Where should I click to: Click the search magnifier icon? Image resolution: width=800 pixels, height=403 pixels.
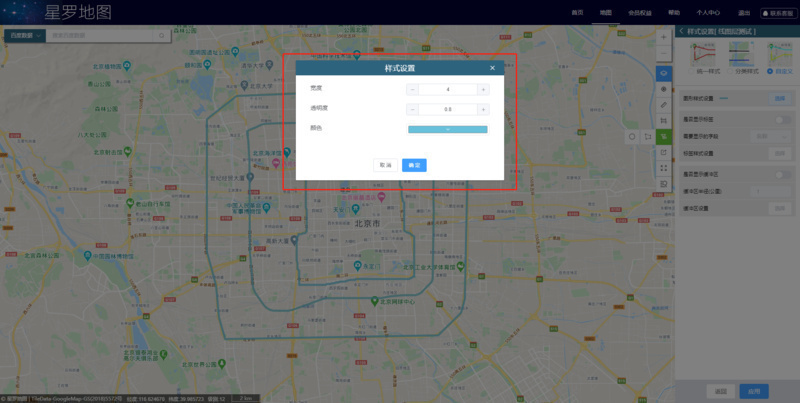tap(162, 36)
